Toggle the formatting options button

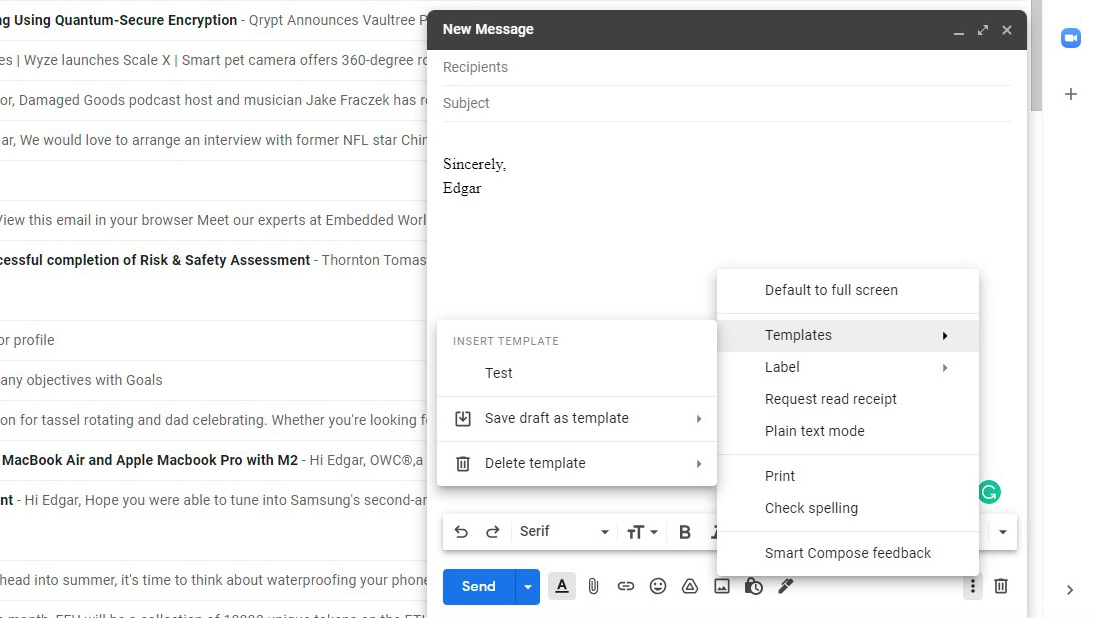(562, 587)
